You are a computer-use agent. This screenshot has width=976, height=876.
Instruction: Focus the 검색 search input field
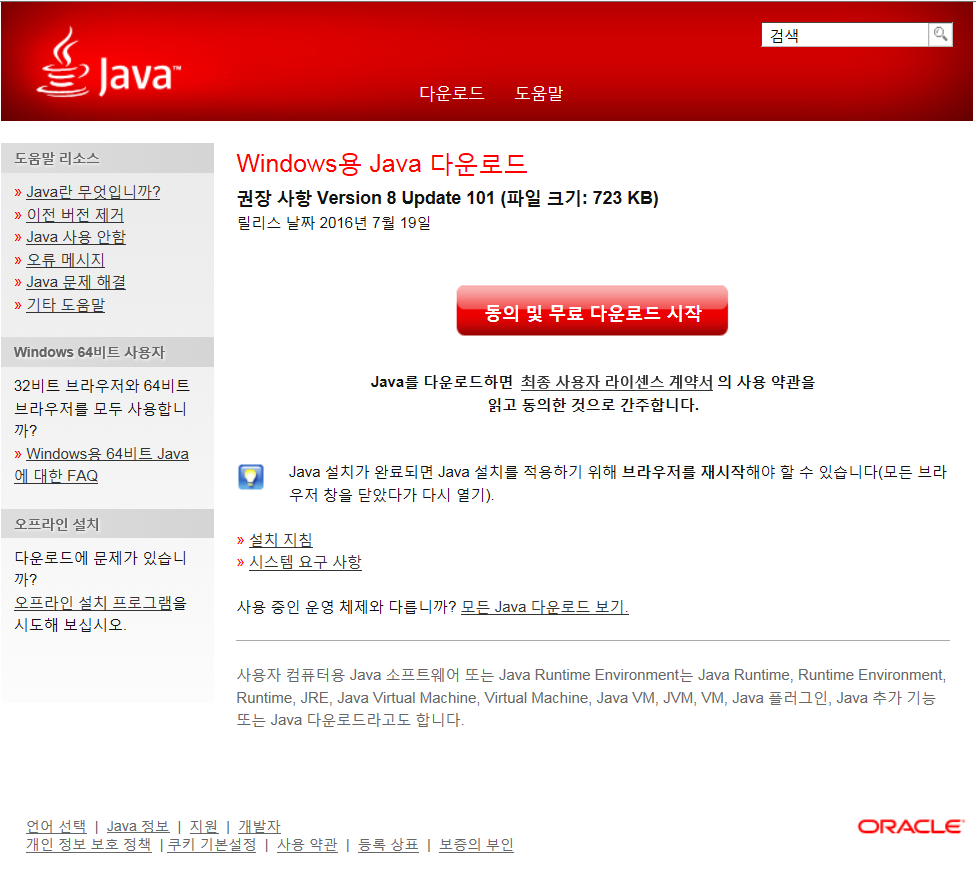click(845, 35)
